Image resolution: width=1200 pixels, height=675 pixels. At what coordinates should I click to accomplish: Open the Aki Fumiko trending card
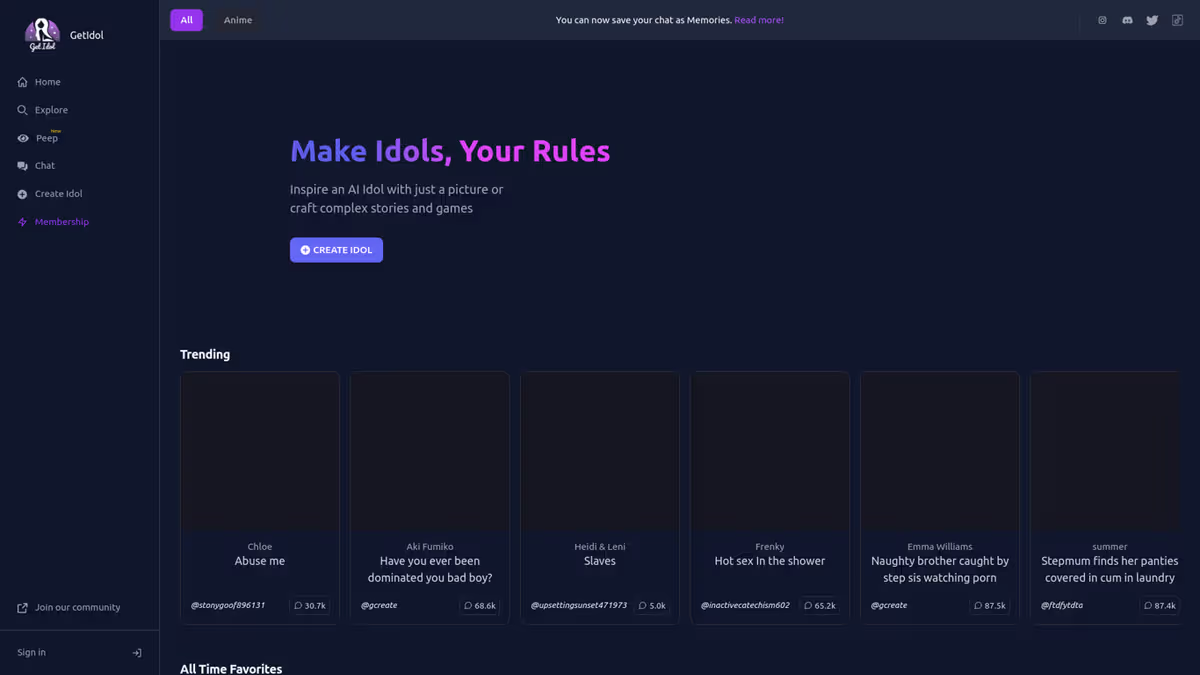coord(430,498)
